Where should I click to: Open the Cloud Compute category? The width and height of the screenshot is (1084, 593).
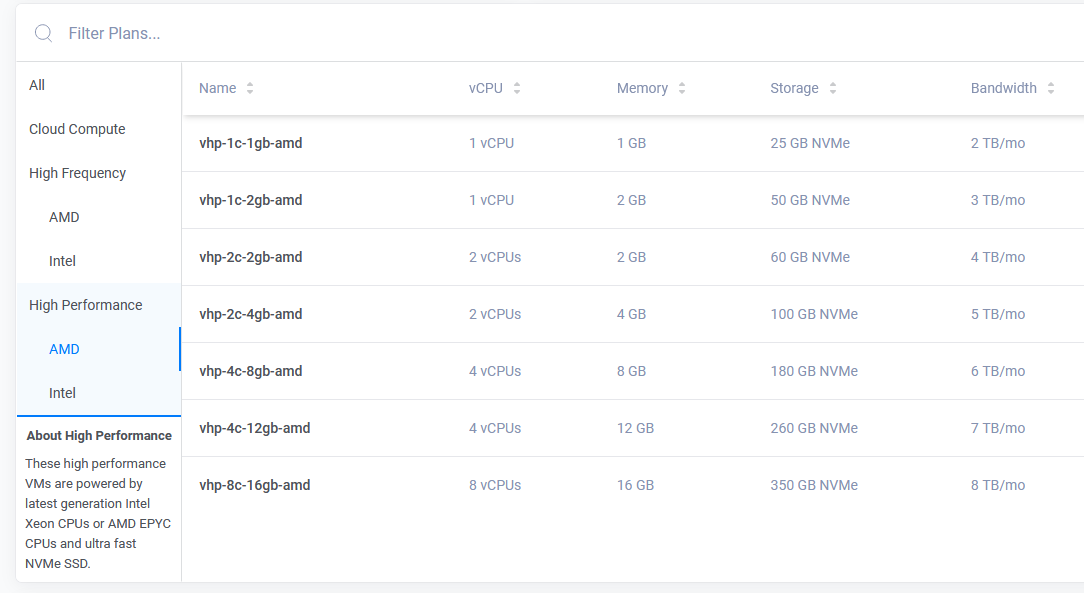77,129
